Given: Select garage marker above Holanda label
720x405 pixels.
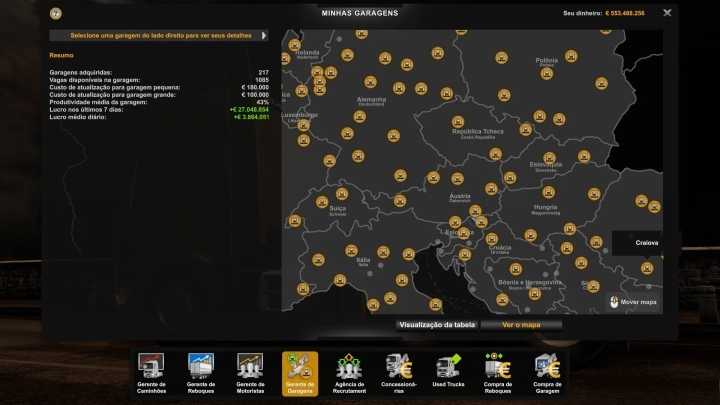Looking at the screenshot, I should pos(294,45).
